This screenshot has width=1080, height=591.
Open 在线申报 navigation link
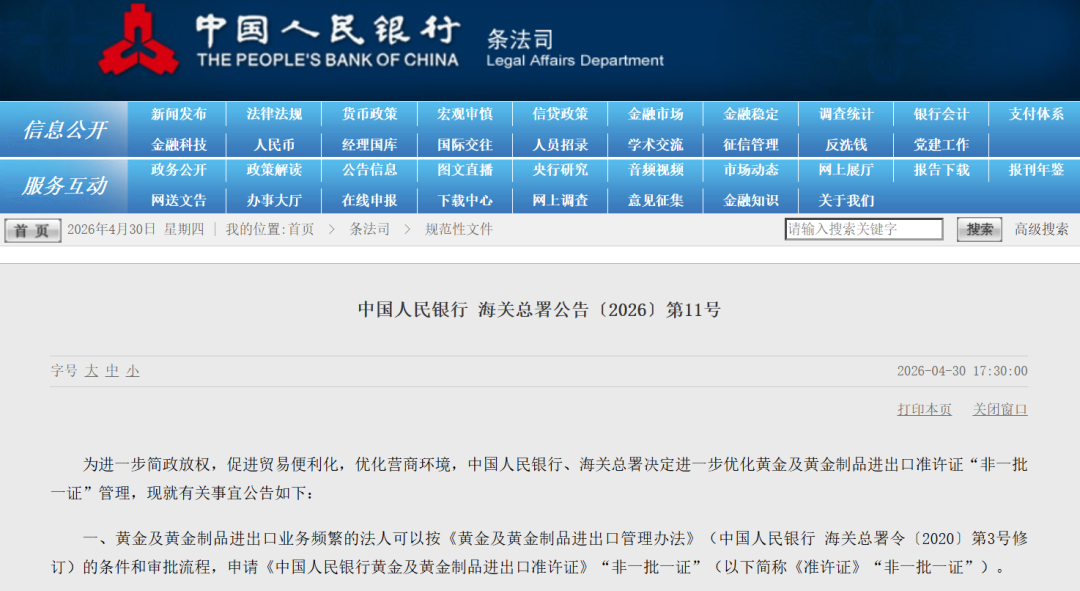[370, 200]
